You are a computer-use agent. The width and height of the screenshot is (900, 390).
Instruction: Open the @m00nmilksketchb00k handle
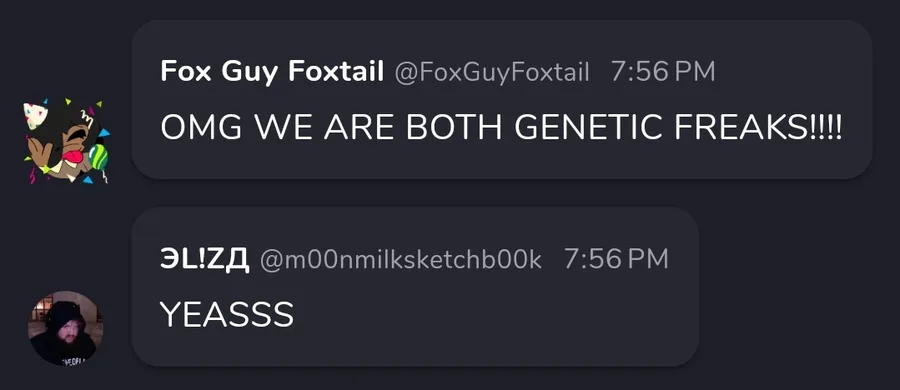click(x=401, y=260)
